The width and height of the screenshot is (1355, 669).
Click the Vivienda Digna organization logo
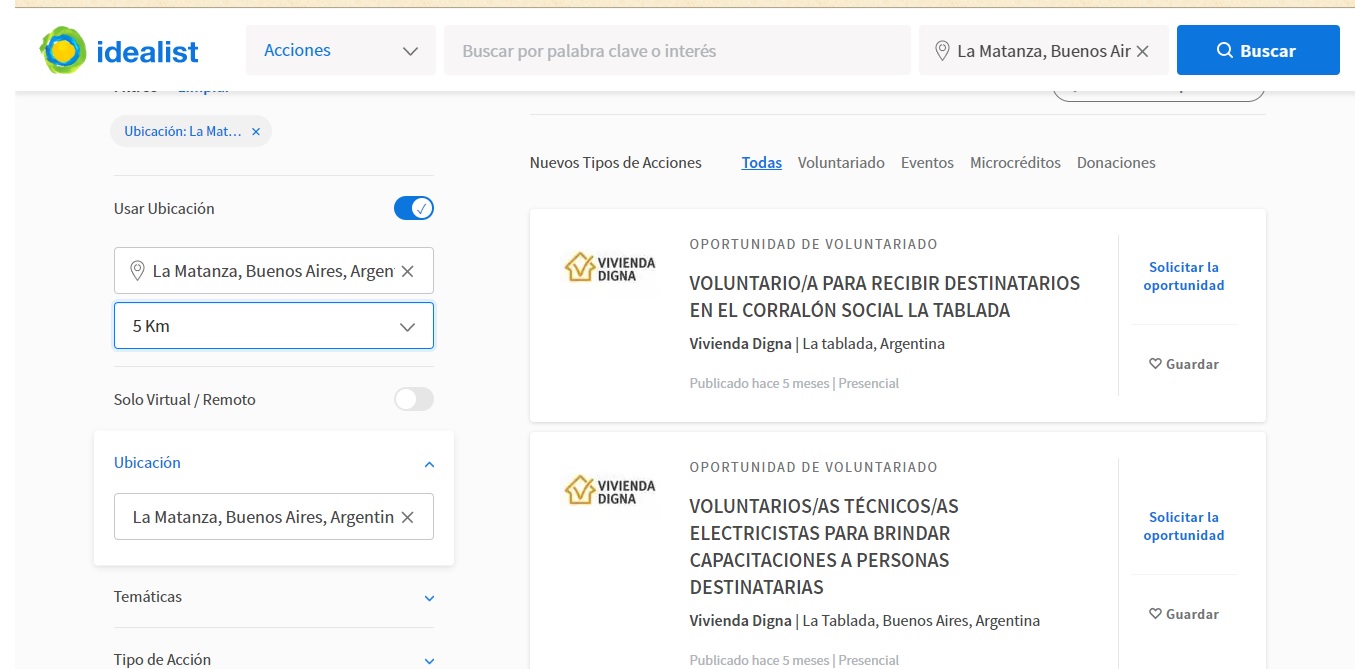(x=610, y=267)
